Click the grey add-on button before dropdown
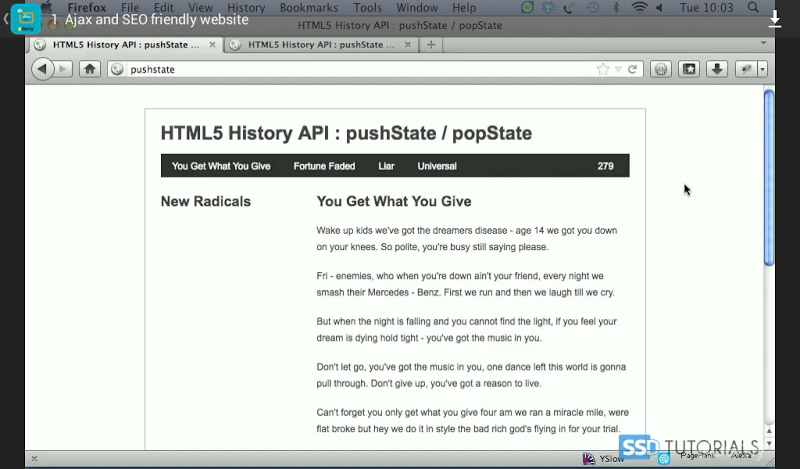 click(746, 69)
